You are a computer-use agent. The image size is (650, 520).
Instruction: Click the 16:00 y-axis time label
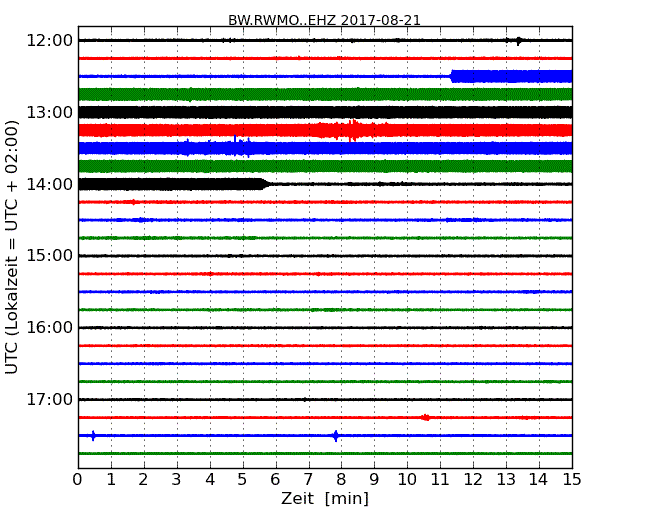pos(50,328)
